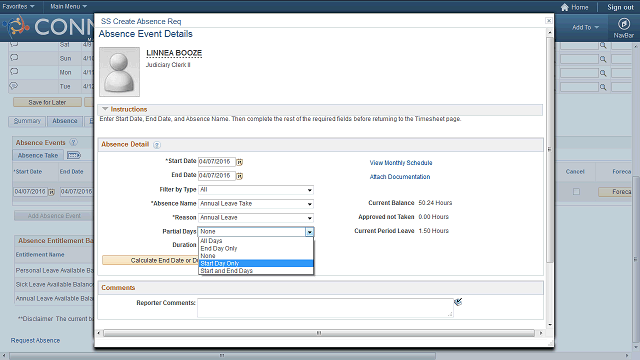Click the comment bubble icon in Sun row

pos(14,58)
